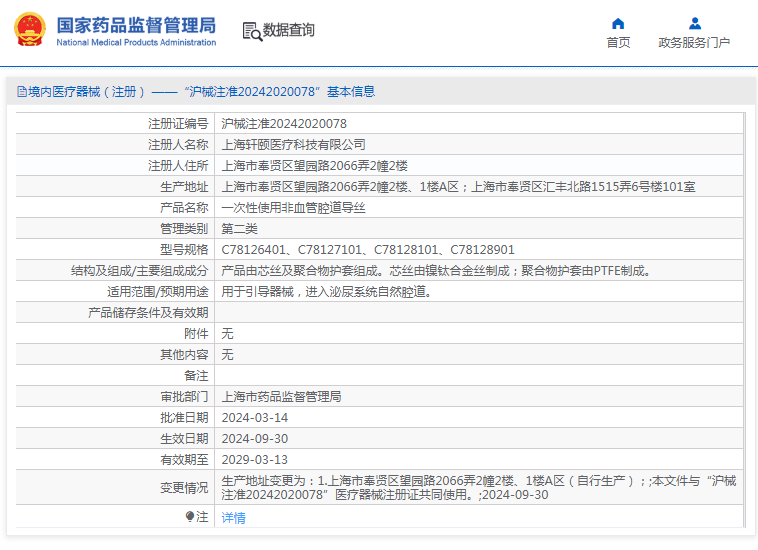
Task: Click National Medical Products Administration subtitle
Action: 136,43
